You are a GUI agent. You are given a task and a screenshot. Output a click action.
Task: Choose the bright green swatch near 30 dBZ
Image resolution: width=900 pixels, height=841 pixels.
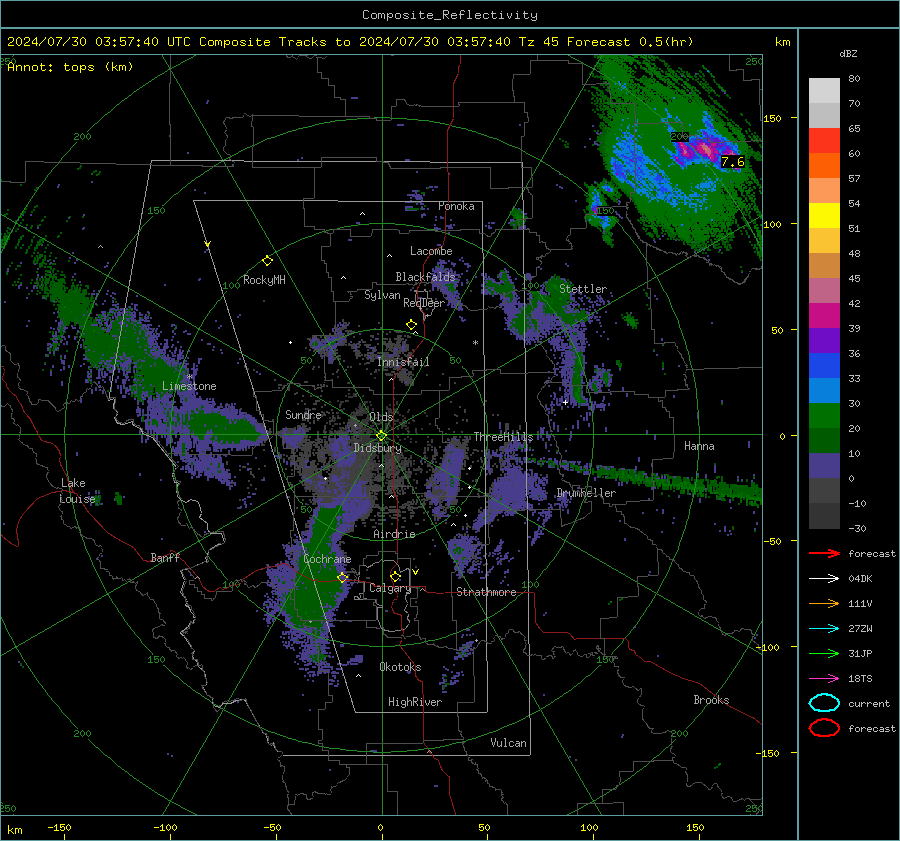824,415
